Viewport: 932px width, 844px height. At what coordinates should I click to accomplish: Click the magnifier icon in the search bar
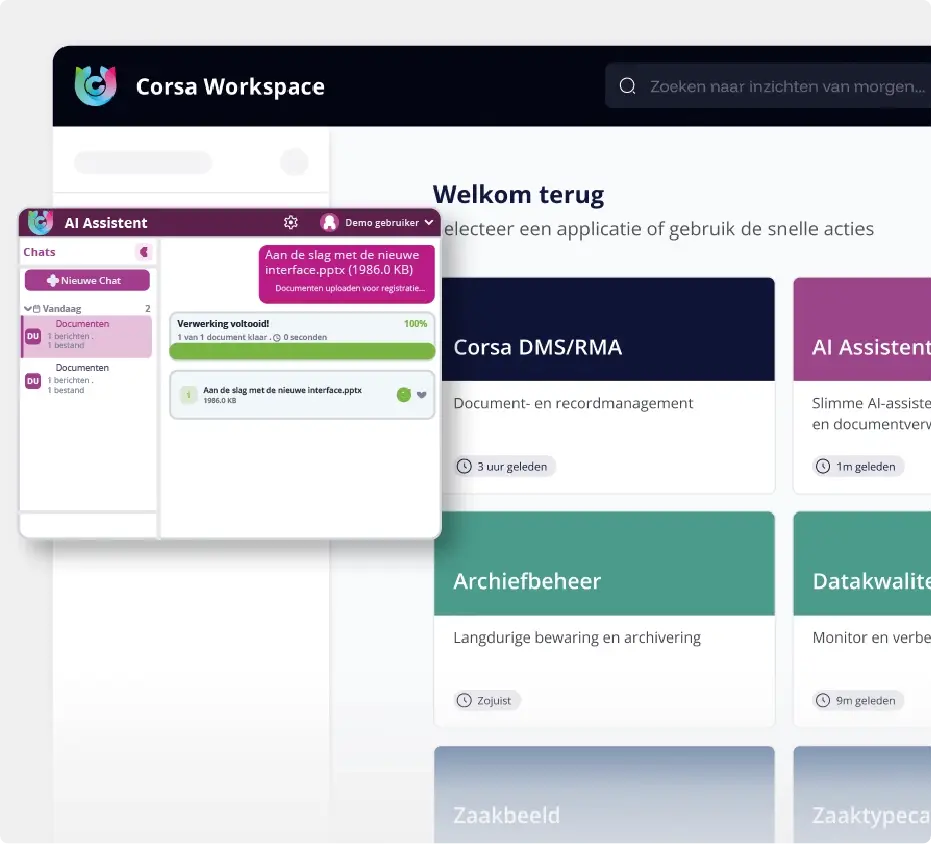[x=628, y=86]
